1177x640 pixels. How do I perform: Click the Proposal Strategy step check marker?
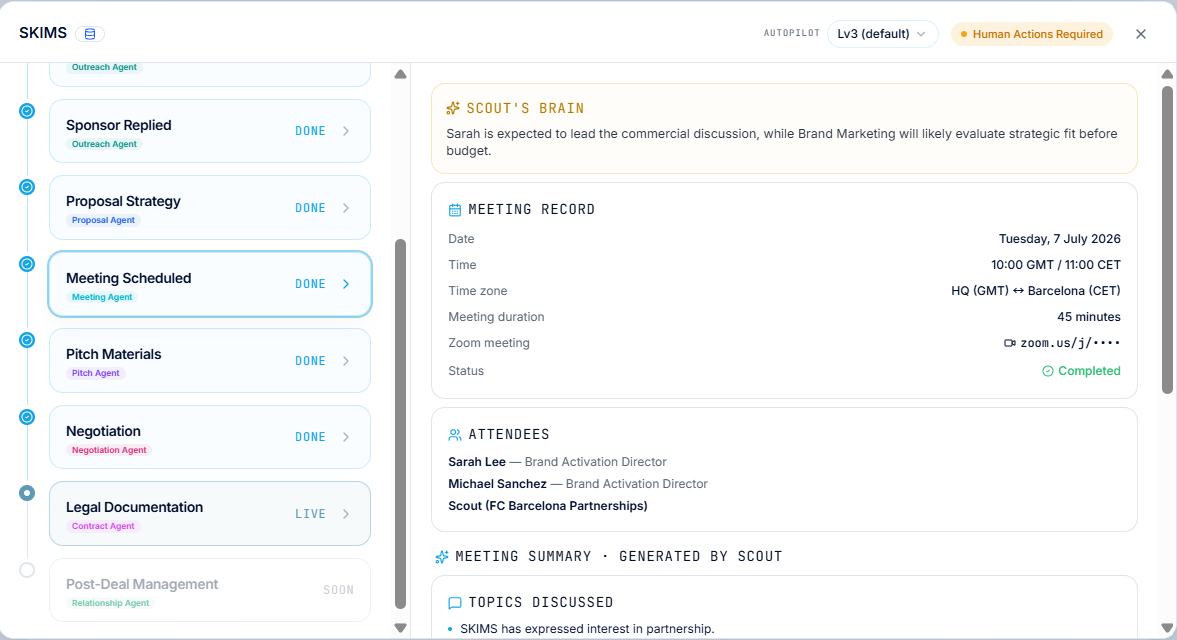[x=27, y=187]
